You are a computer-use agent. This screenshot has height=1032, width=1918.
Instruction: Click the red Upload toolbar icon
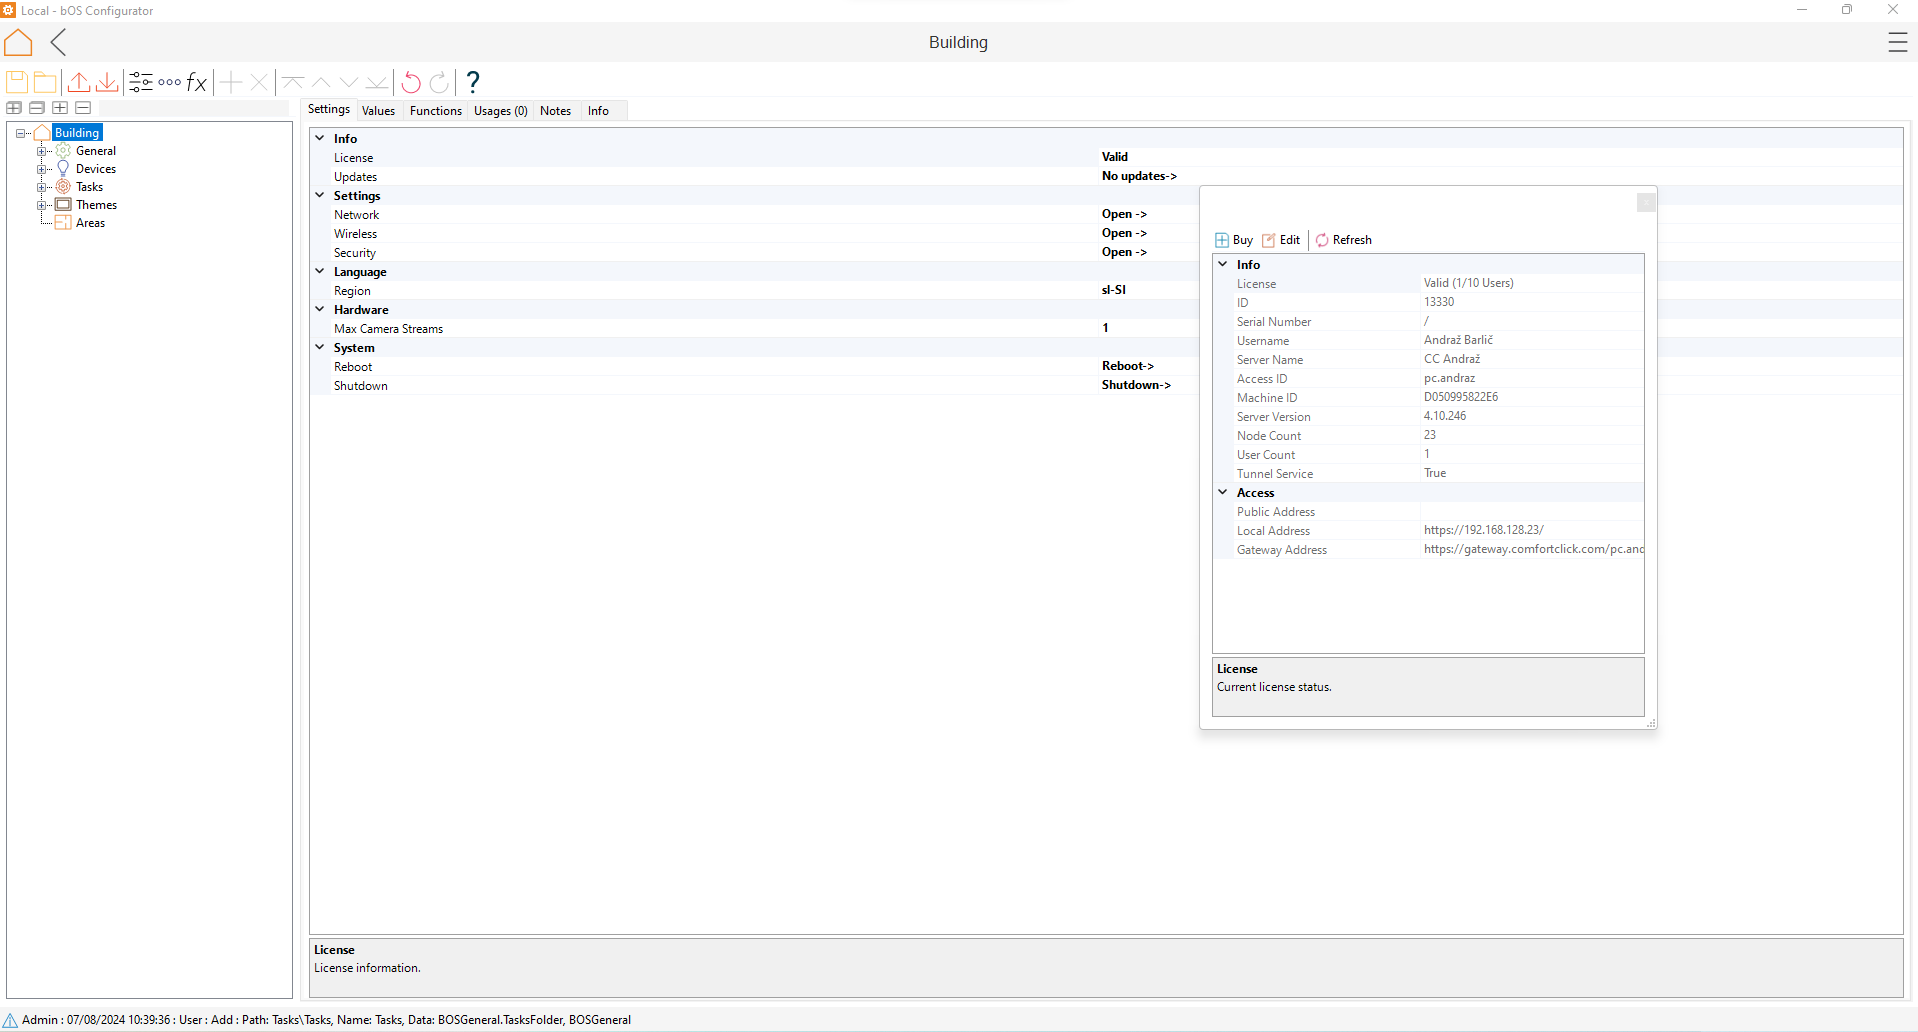(x=79, y=82)
